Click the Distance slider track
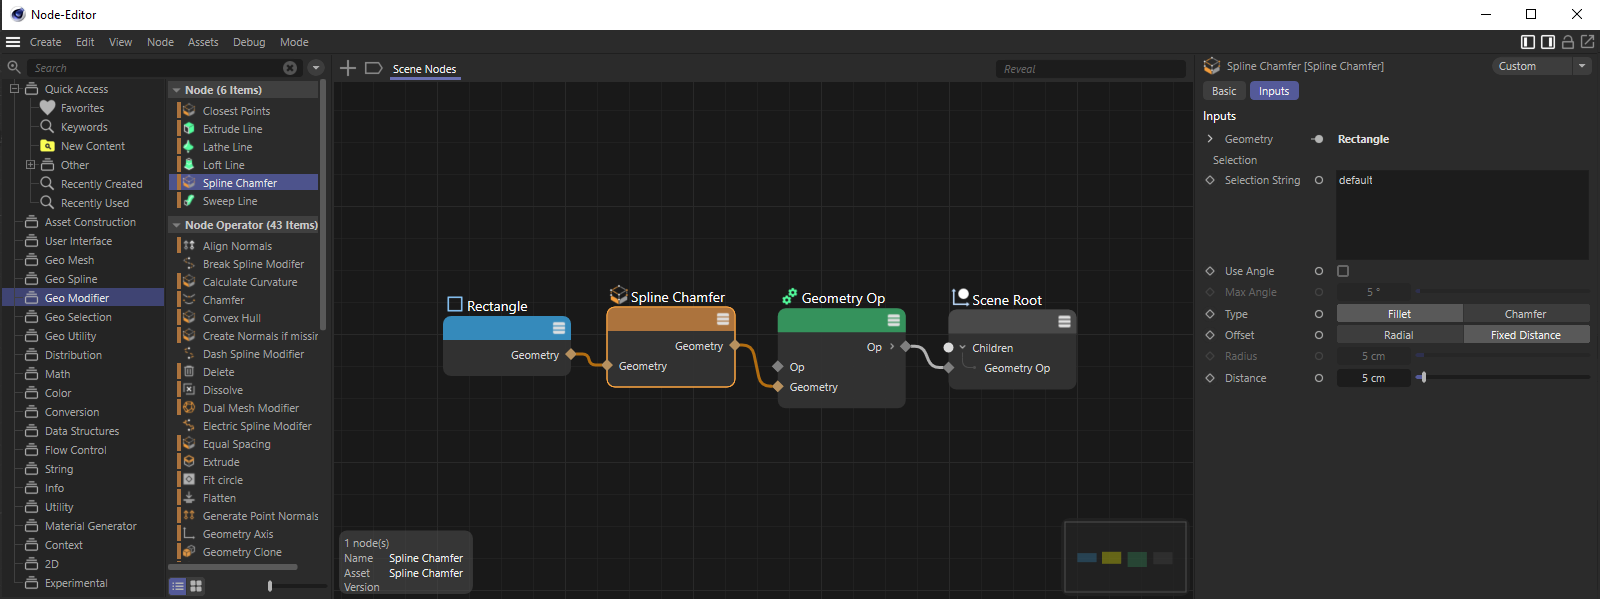 tap(1500, 378)
